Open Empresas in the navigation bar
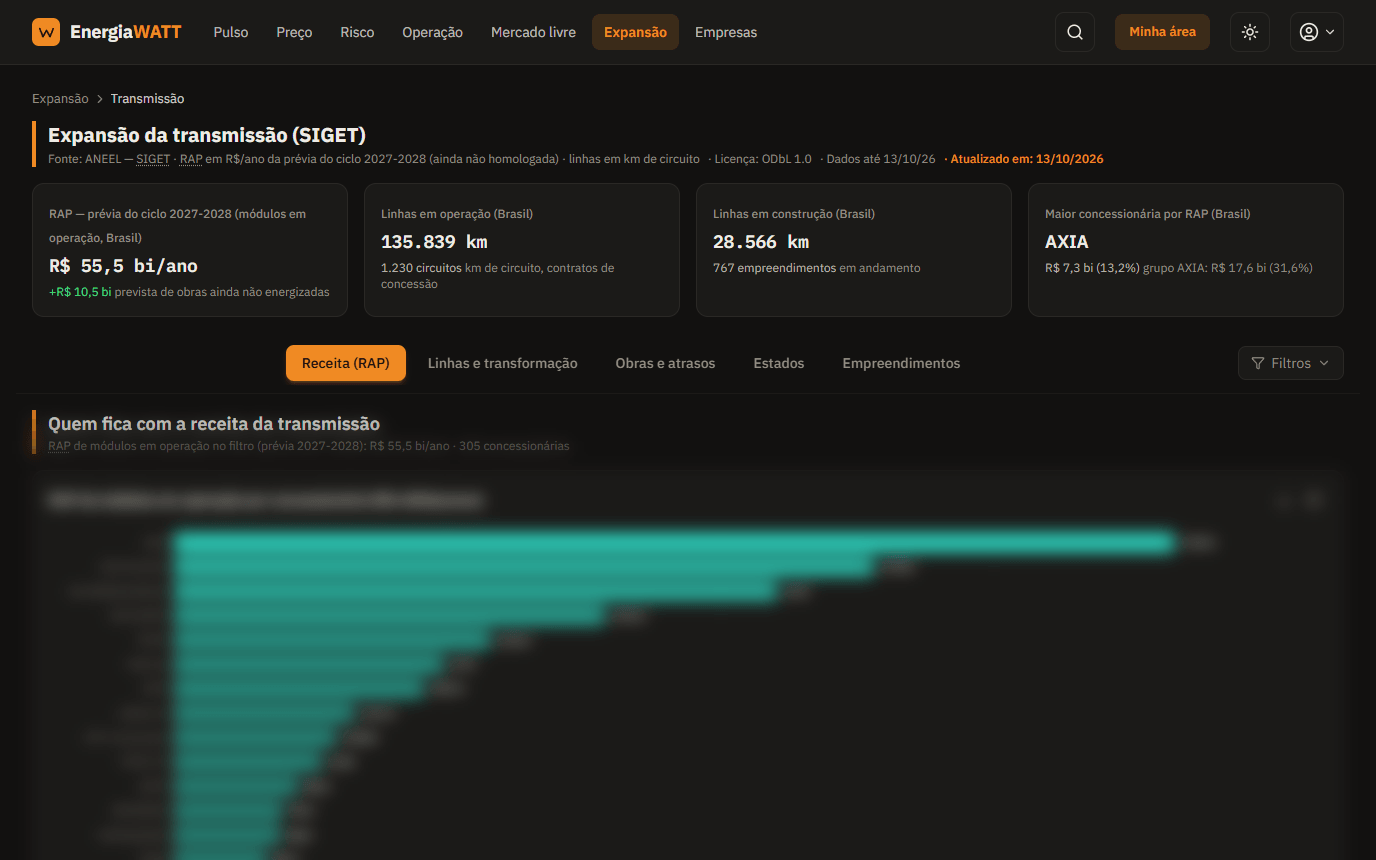Viewport: 1376px width, 860px height. [x=726, y=32]
